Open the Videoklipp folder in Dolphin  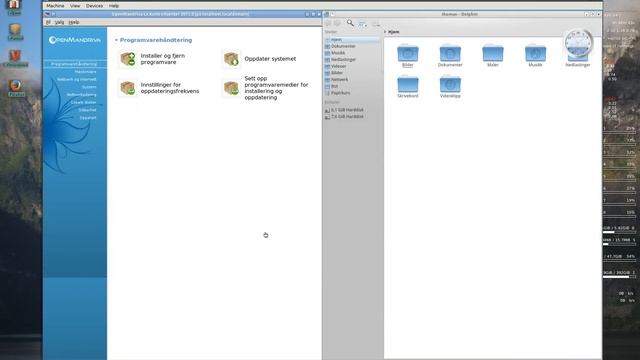pos(450,87)
